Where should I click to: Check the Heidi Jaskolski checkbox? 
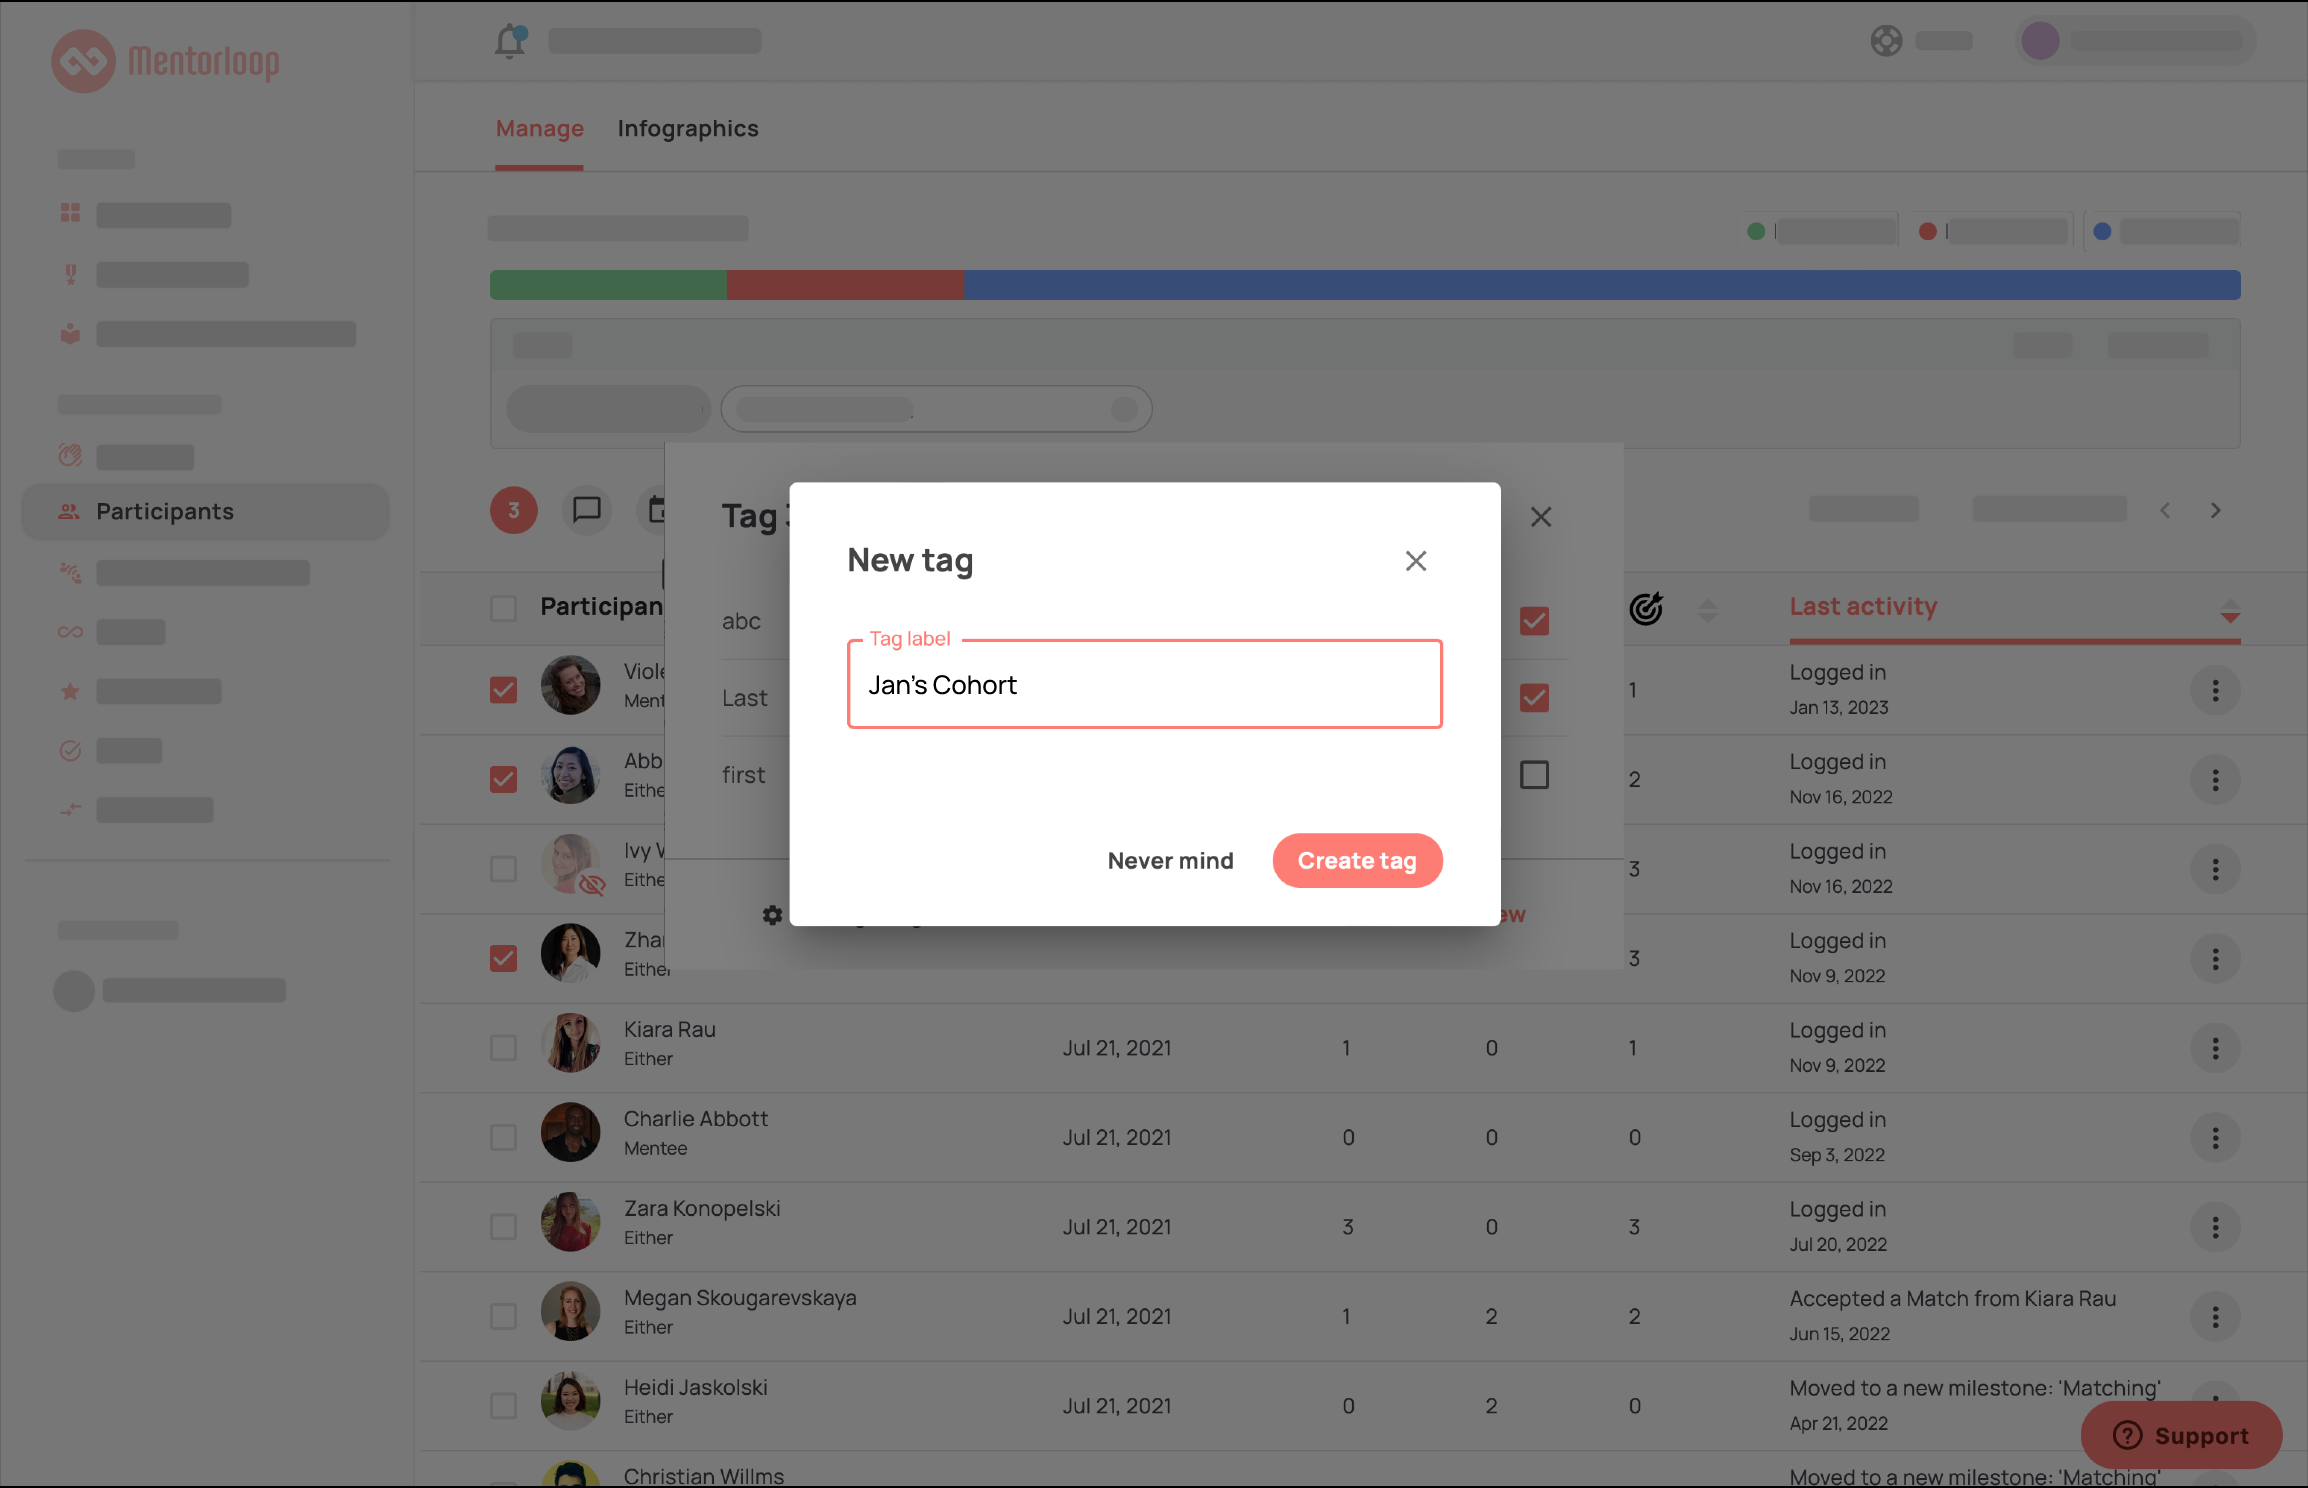[x=504, y=1405]
